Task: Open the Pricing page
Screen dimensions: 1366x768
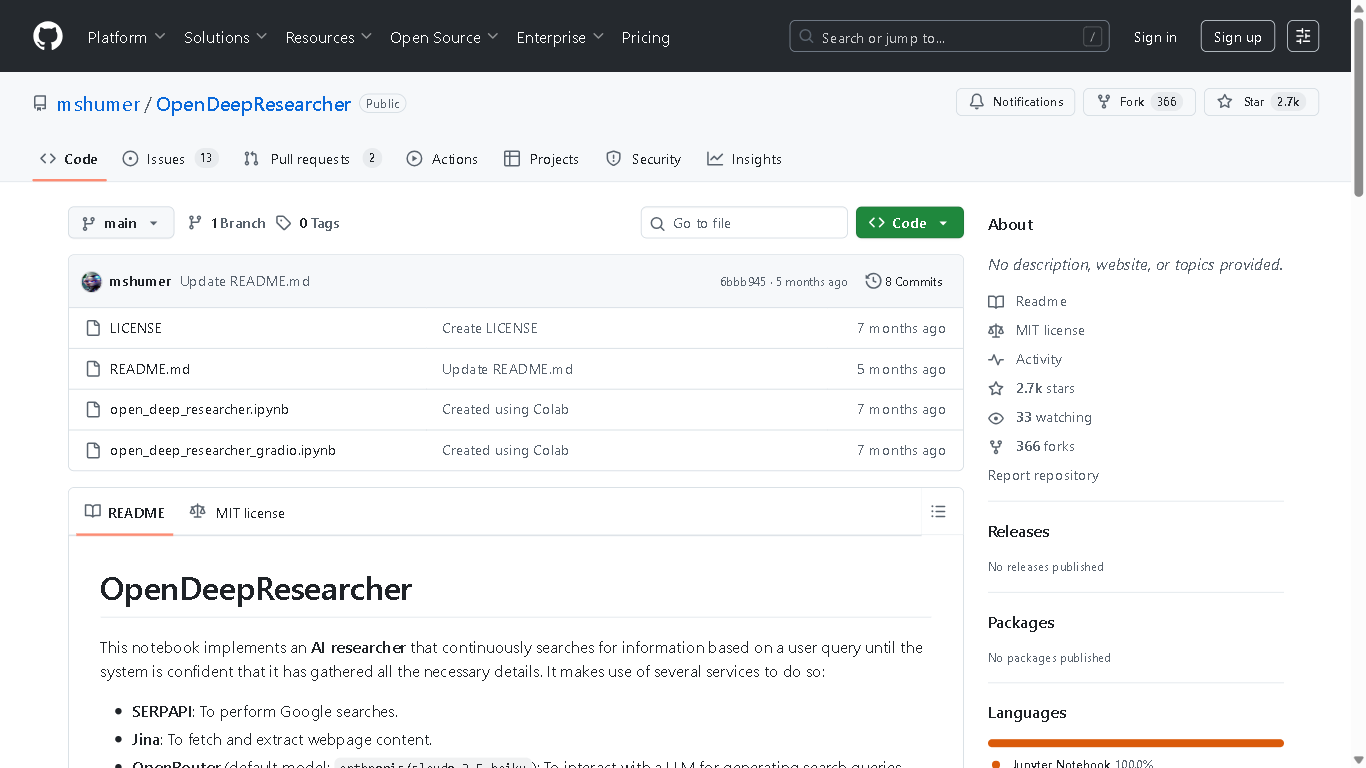Action: click(x=646, y=37)
